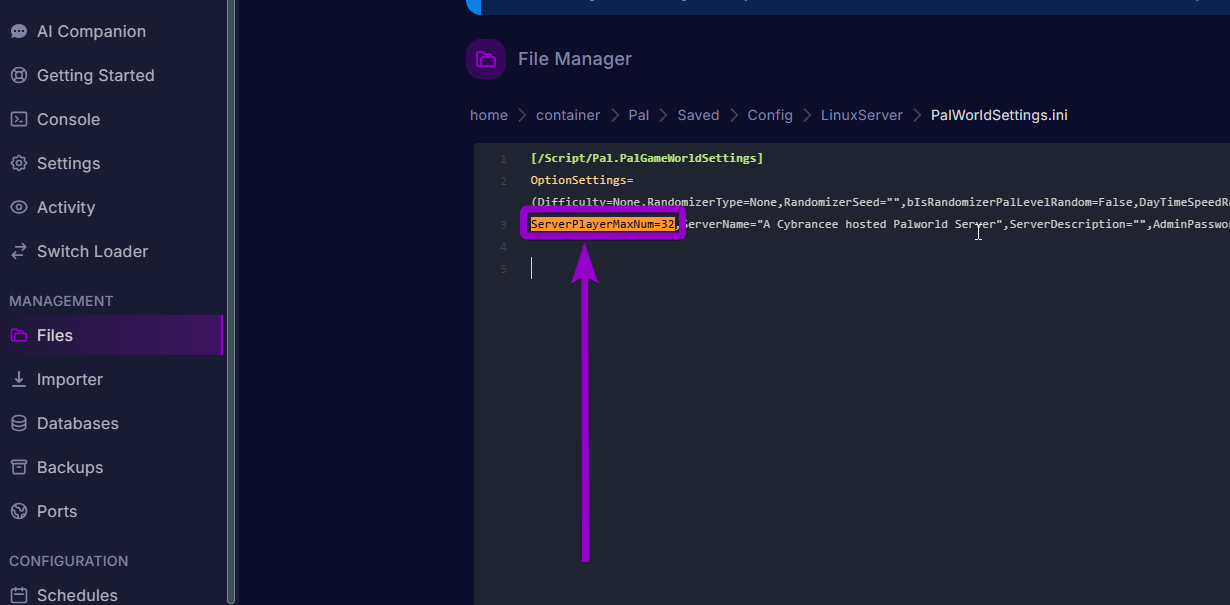
Task: Click the Databases cylinder icon
Action: (x=18, y=424)
